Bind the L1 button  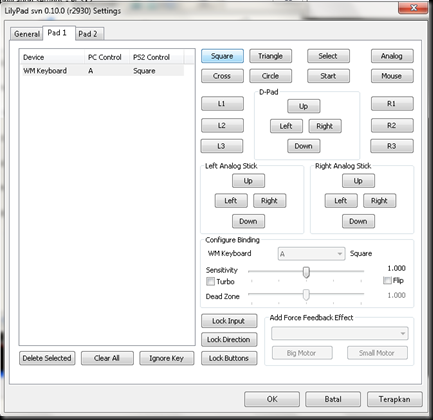tap(222, 104)
